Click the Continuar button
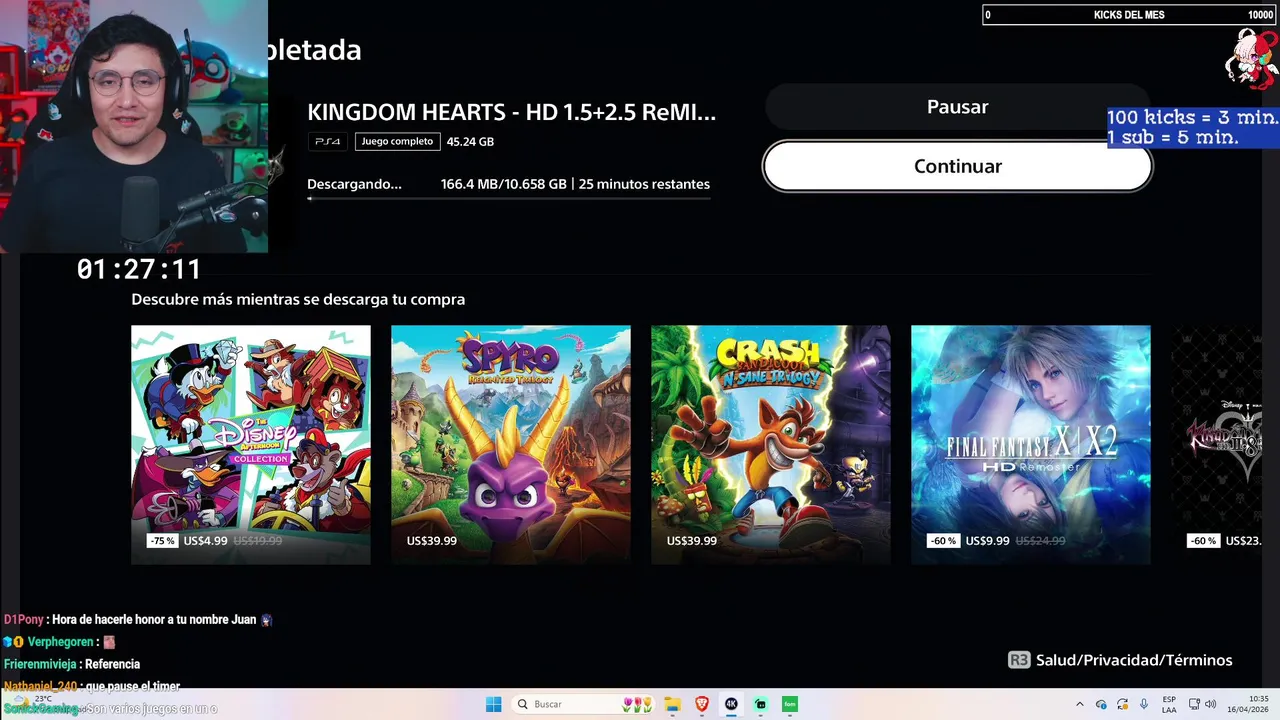The image size is (1280, 720). tap(957, 166)
